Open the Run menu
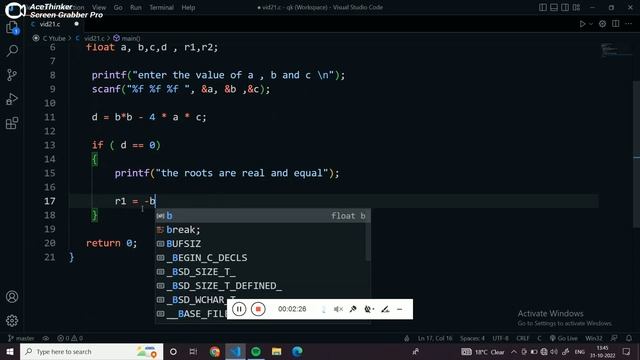This screenshot has width=640, height=360. 136,7
